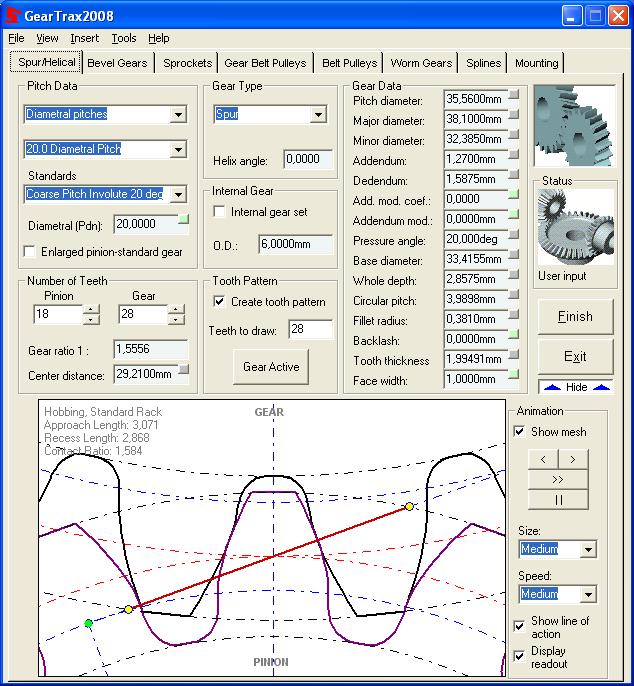The image size is (634, 686).
Task: Open the animation Size dropdown
Action: (588, 549)
